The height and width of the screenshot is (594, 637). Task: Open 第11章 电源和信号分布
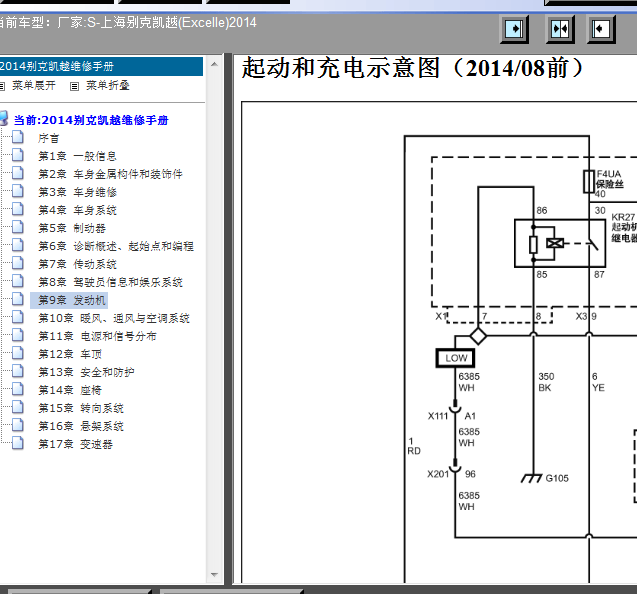pyautogui.click(x=97, y=336)
